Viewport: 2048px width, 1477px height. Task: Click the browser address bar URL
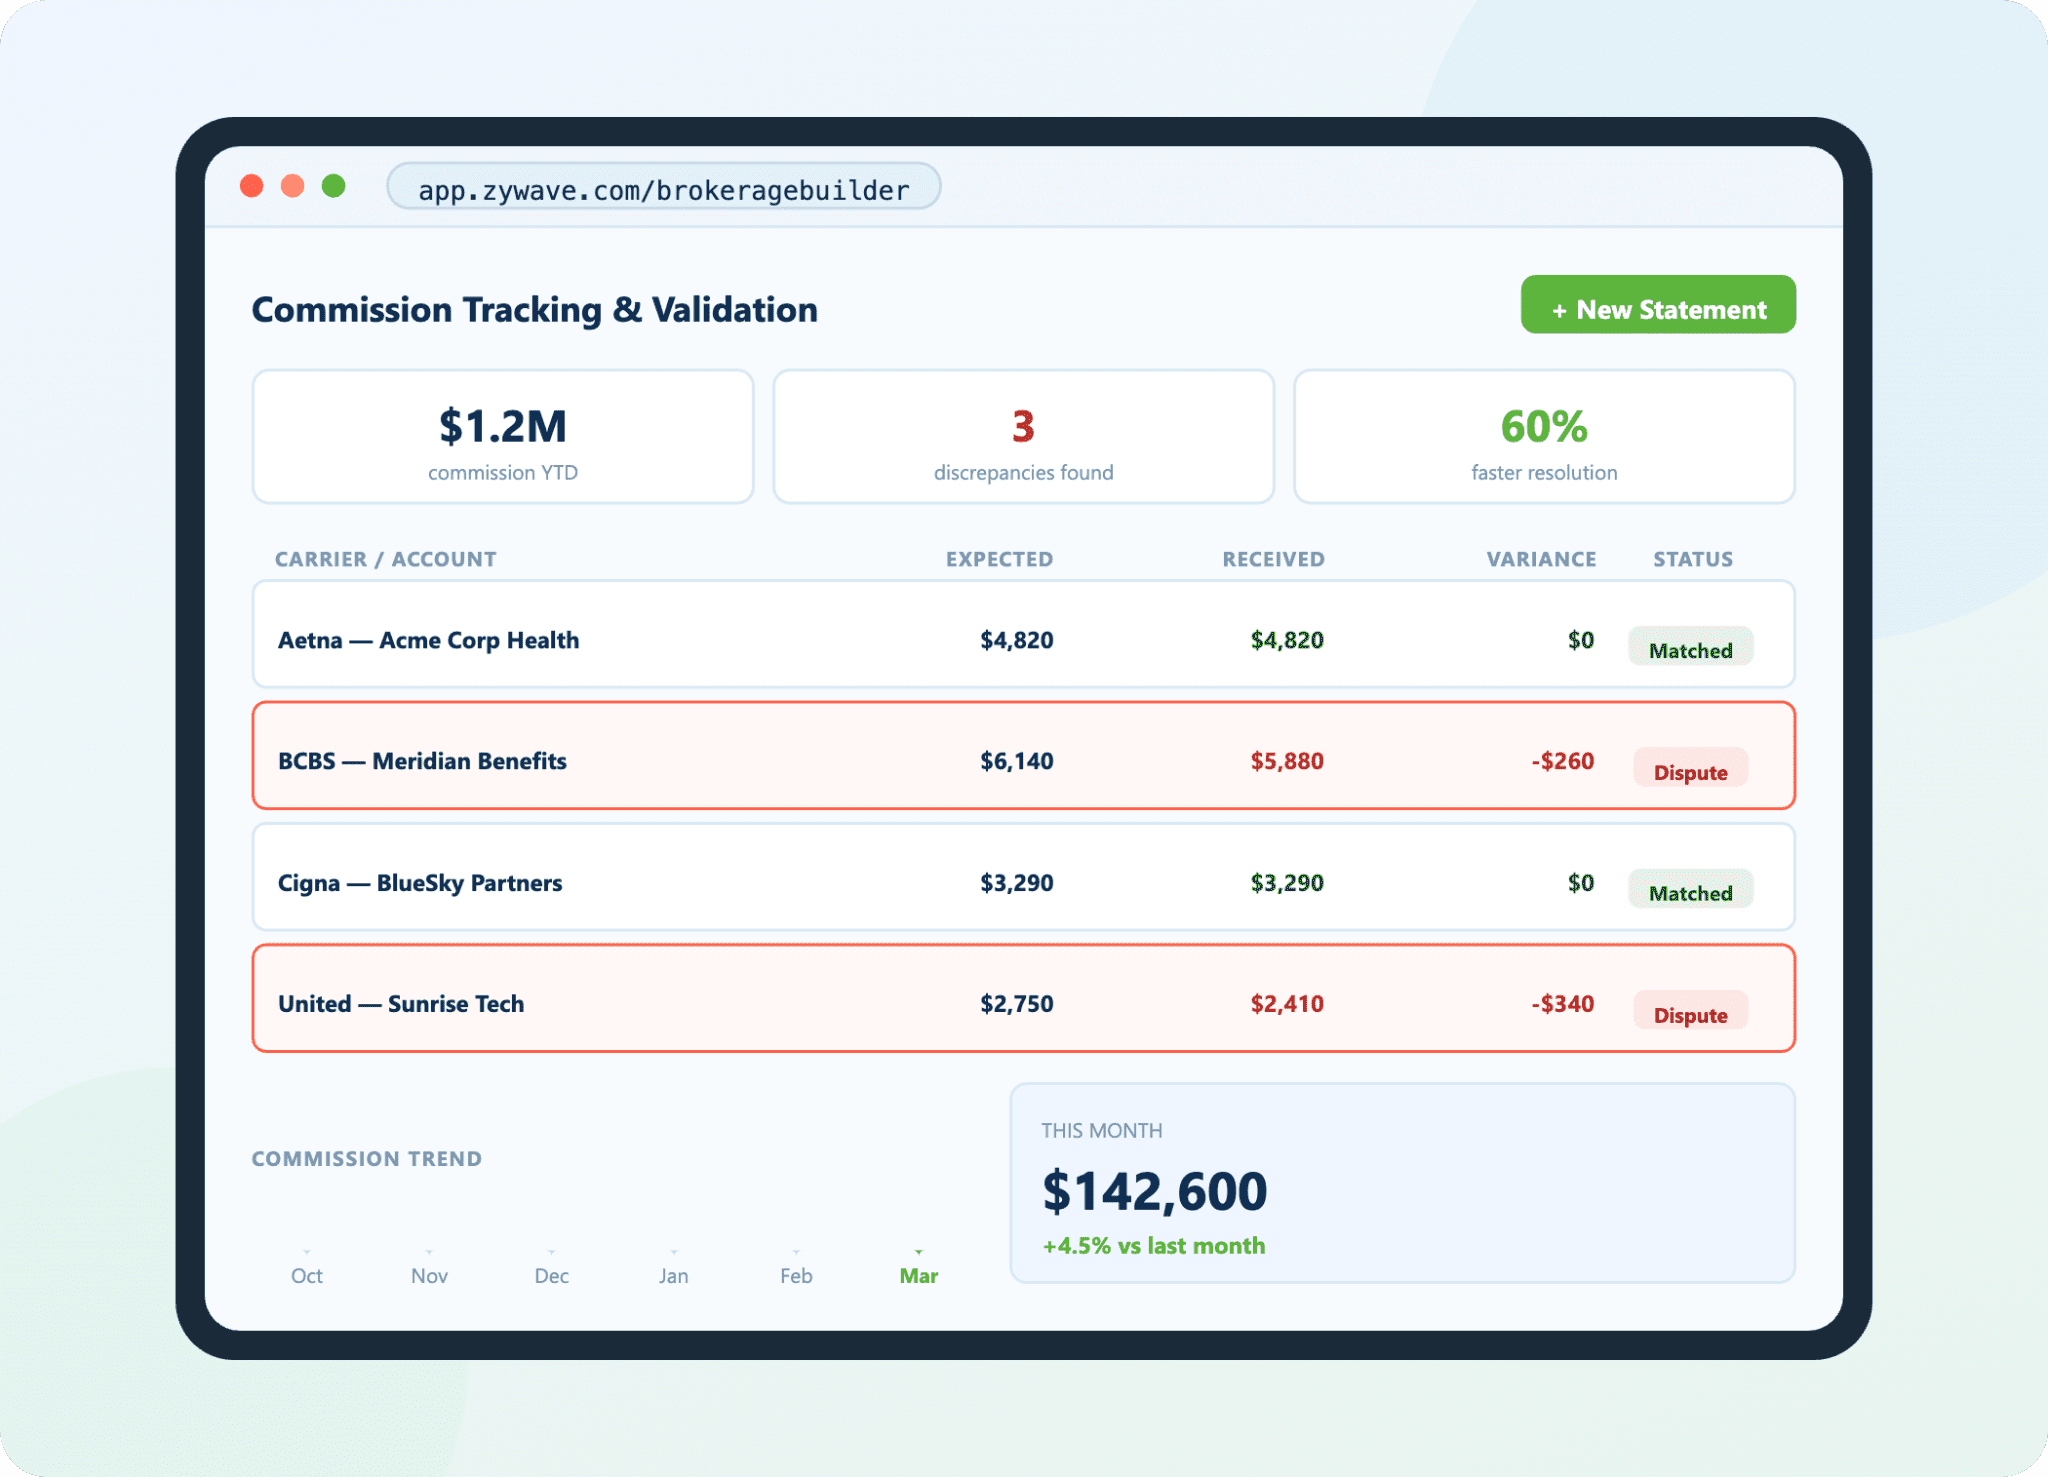coord(663,189)
